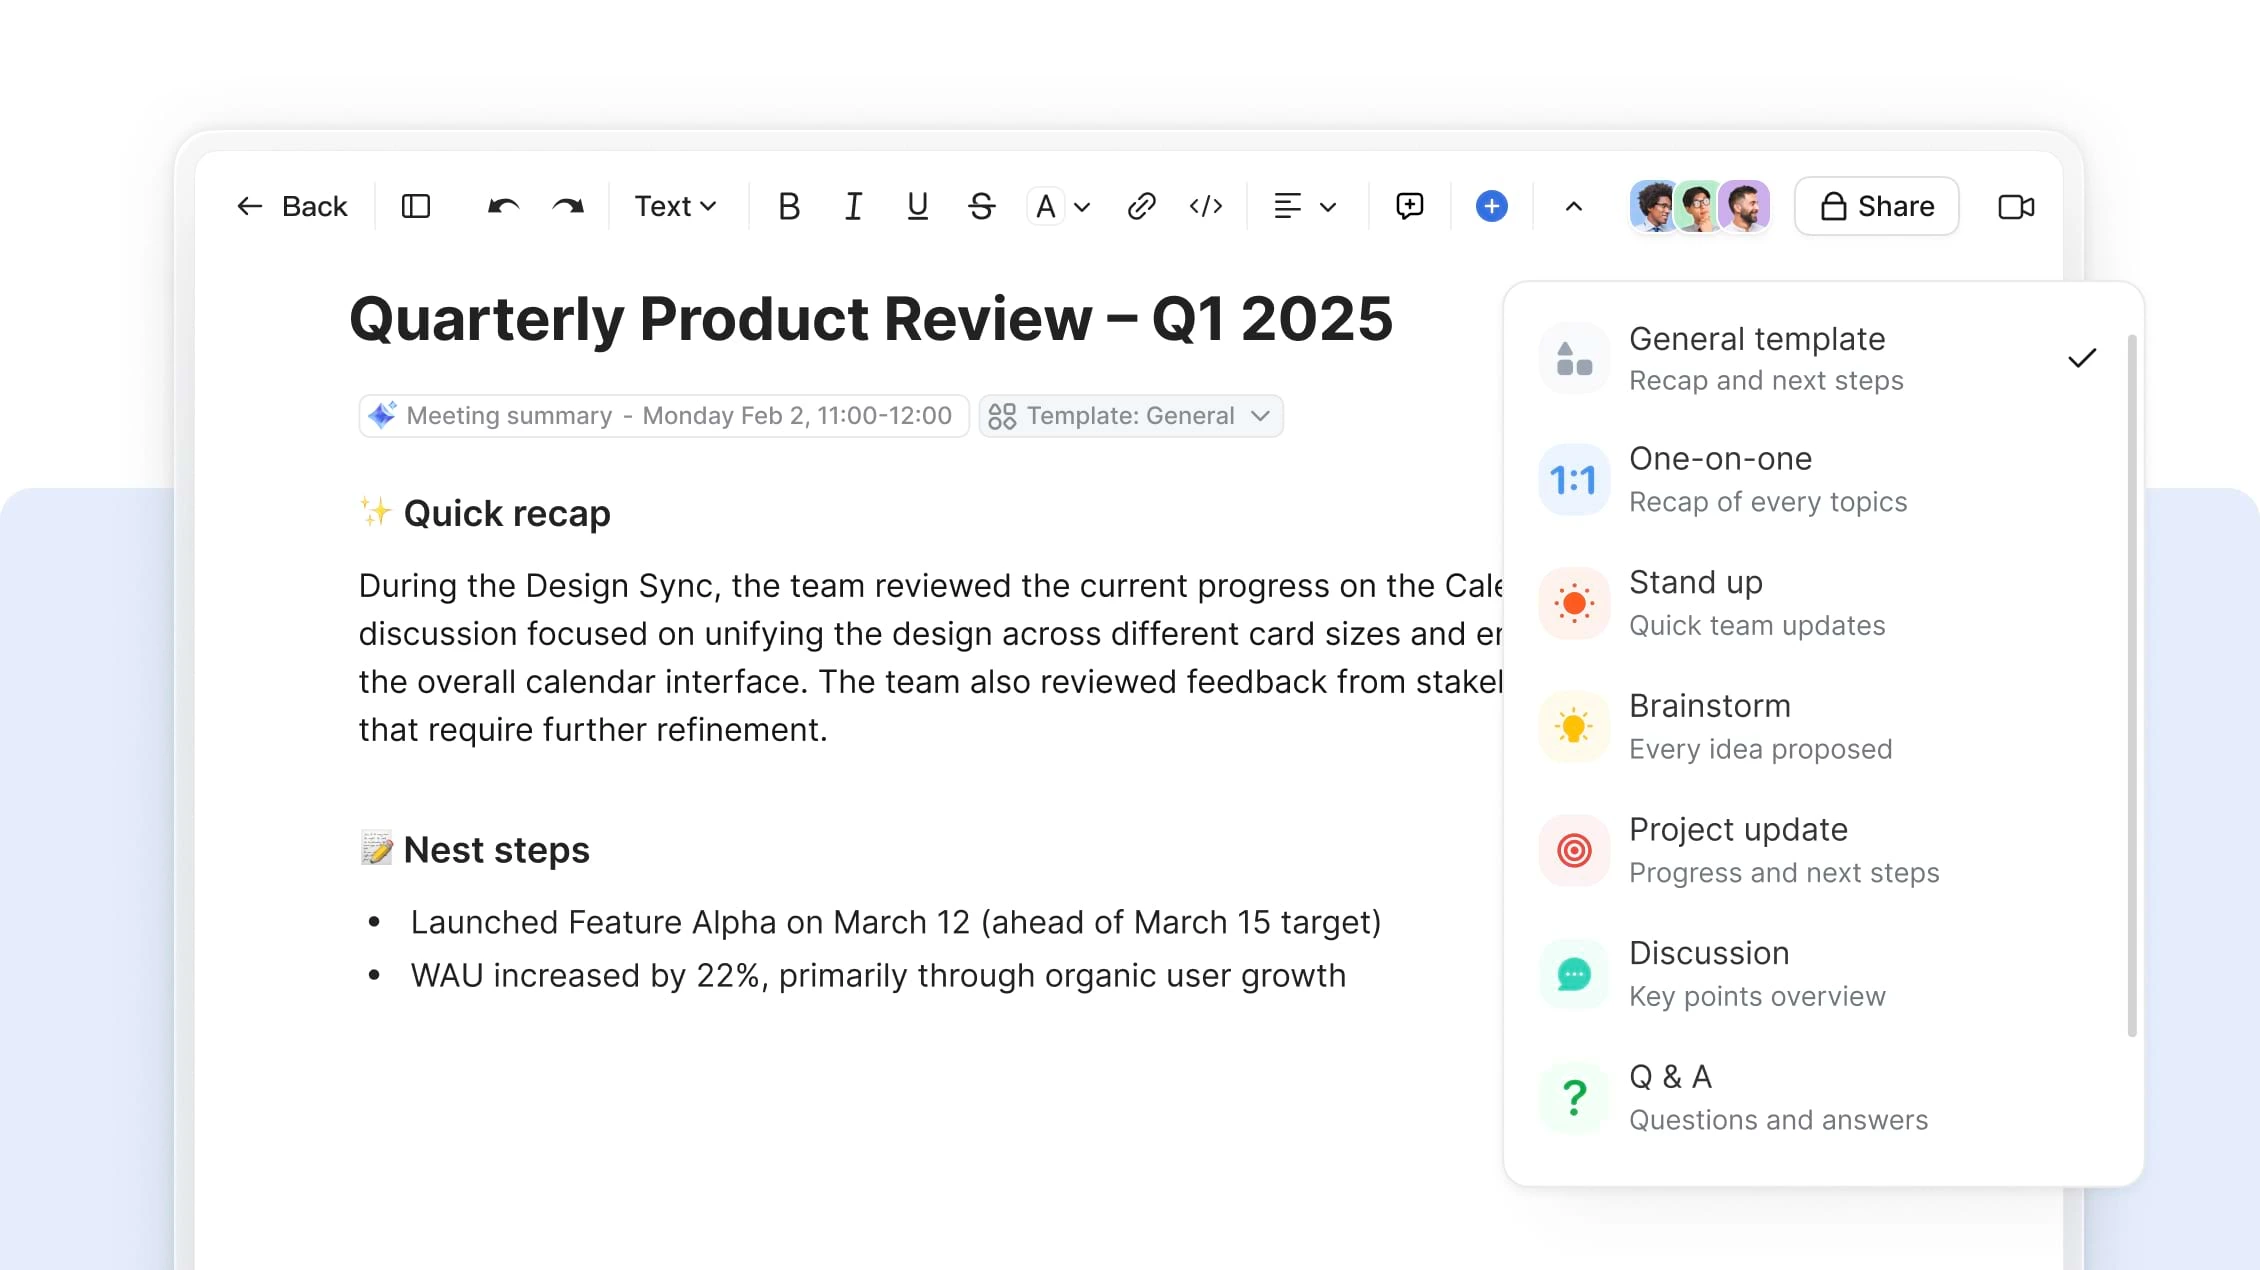Insert a link using the chain icon
Screen dimensions: 2260x1270
pos(1141,206)
